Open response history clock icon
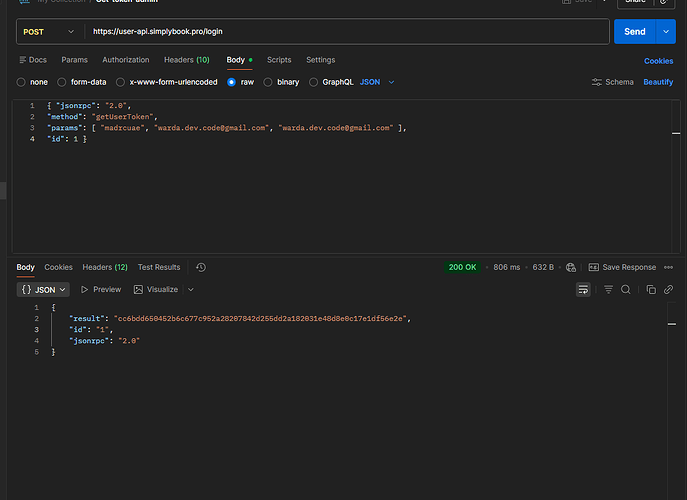The height and width of the screenshot is (500, 687). point(201,267)
